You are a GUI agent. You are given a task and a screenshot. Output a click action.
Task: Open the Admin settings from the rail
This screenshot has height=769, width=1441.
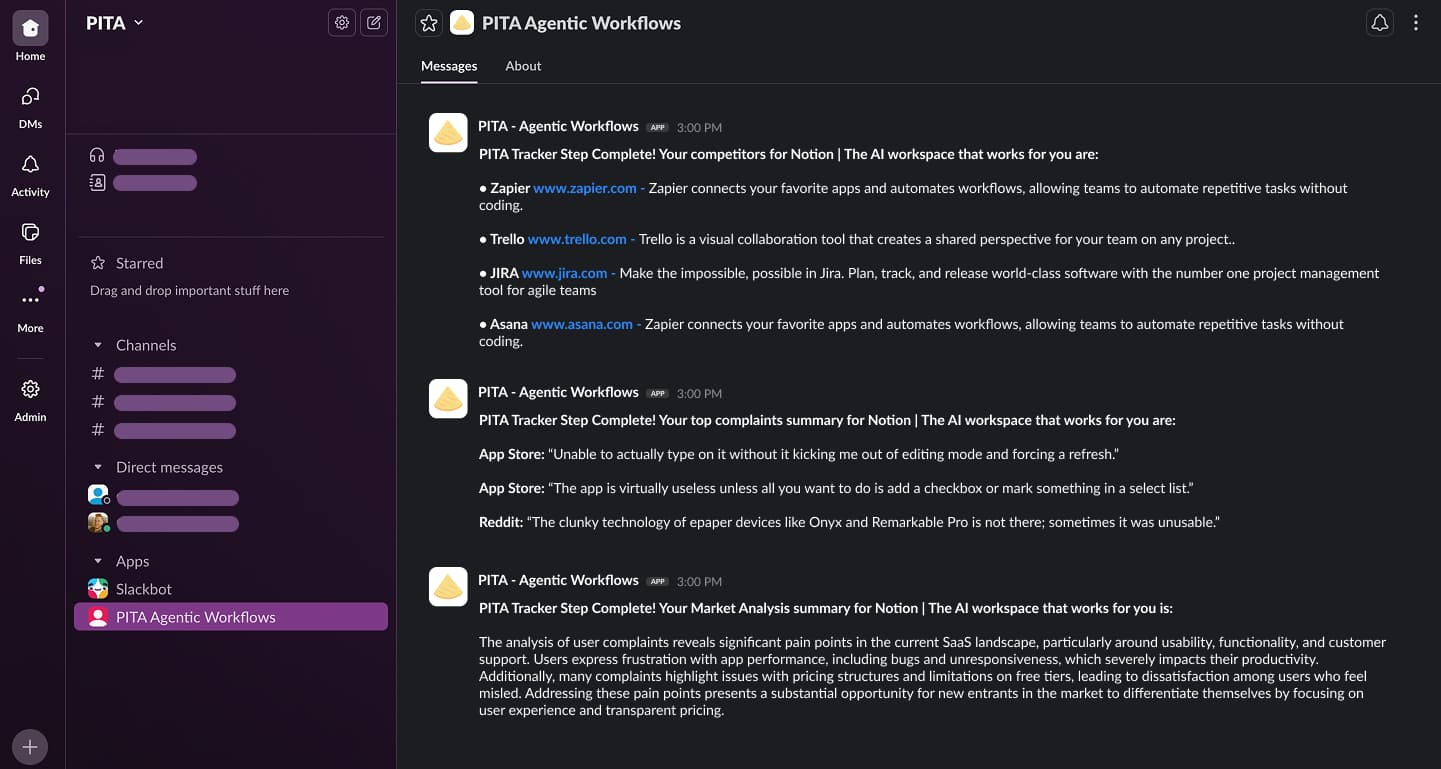pos(29,390)
